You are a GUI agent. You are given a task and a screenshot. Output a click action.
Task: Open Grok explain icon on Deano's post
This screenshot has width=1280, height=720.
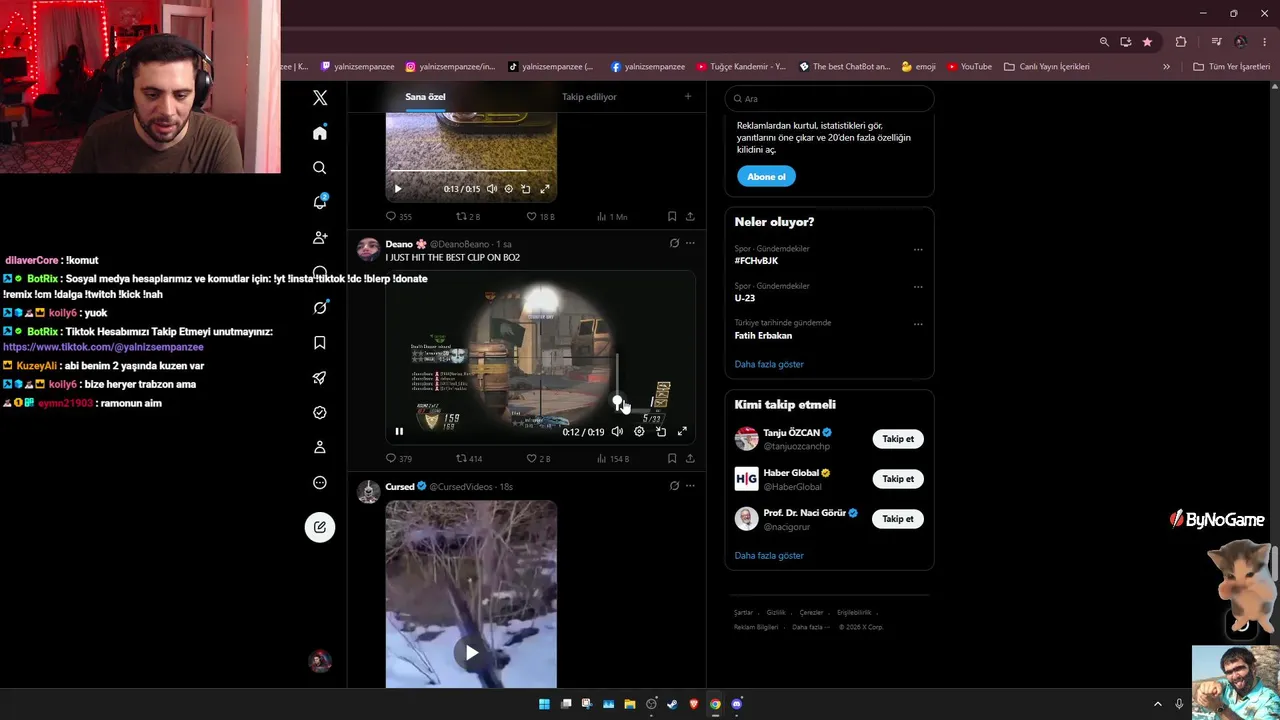(x=674, y=243)
